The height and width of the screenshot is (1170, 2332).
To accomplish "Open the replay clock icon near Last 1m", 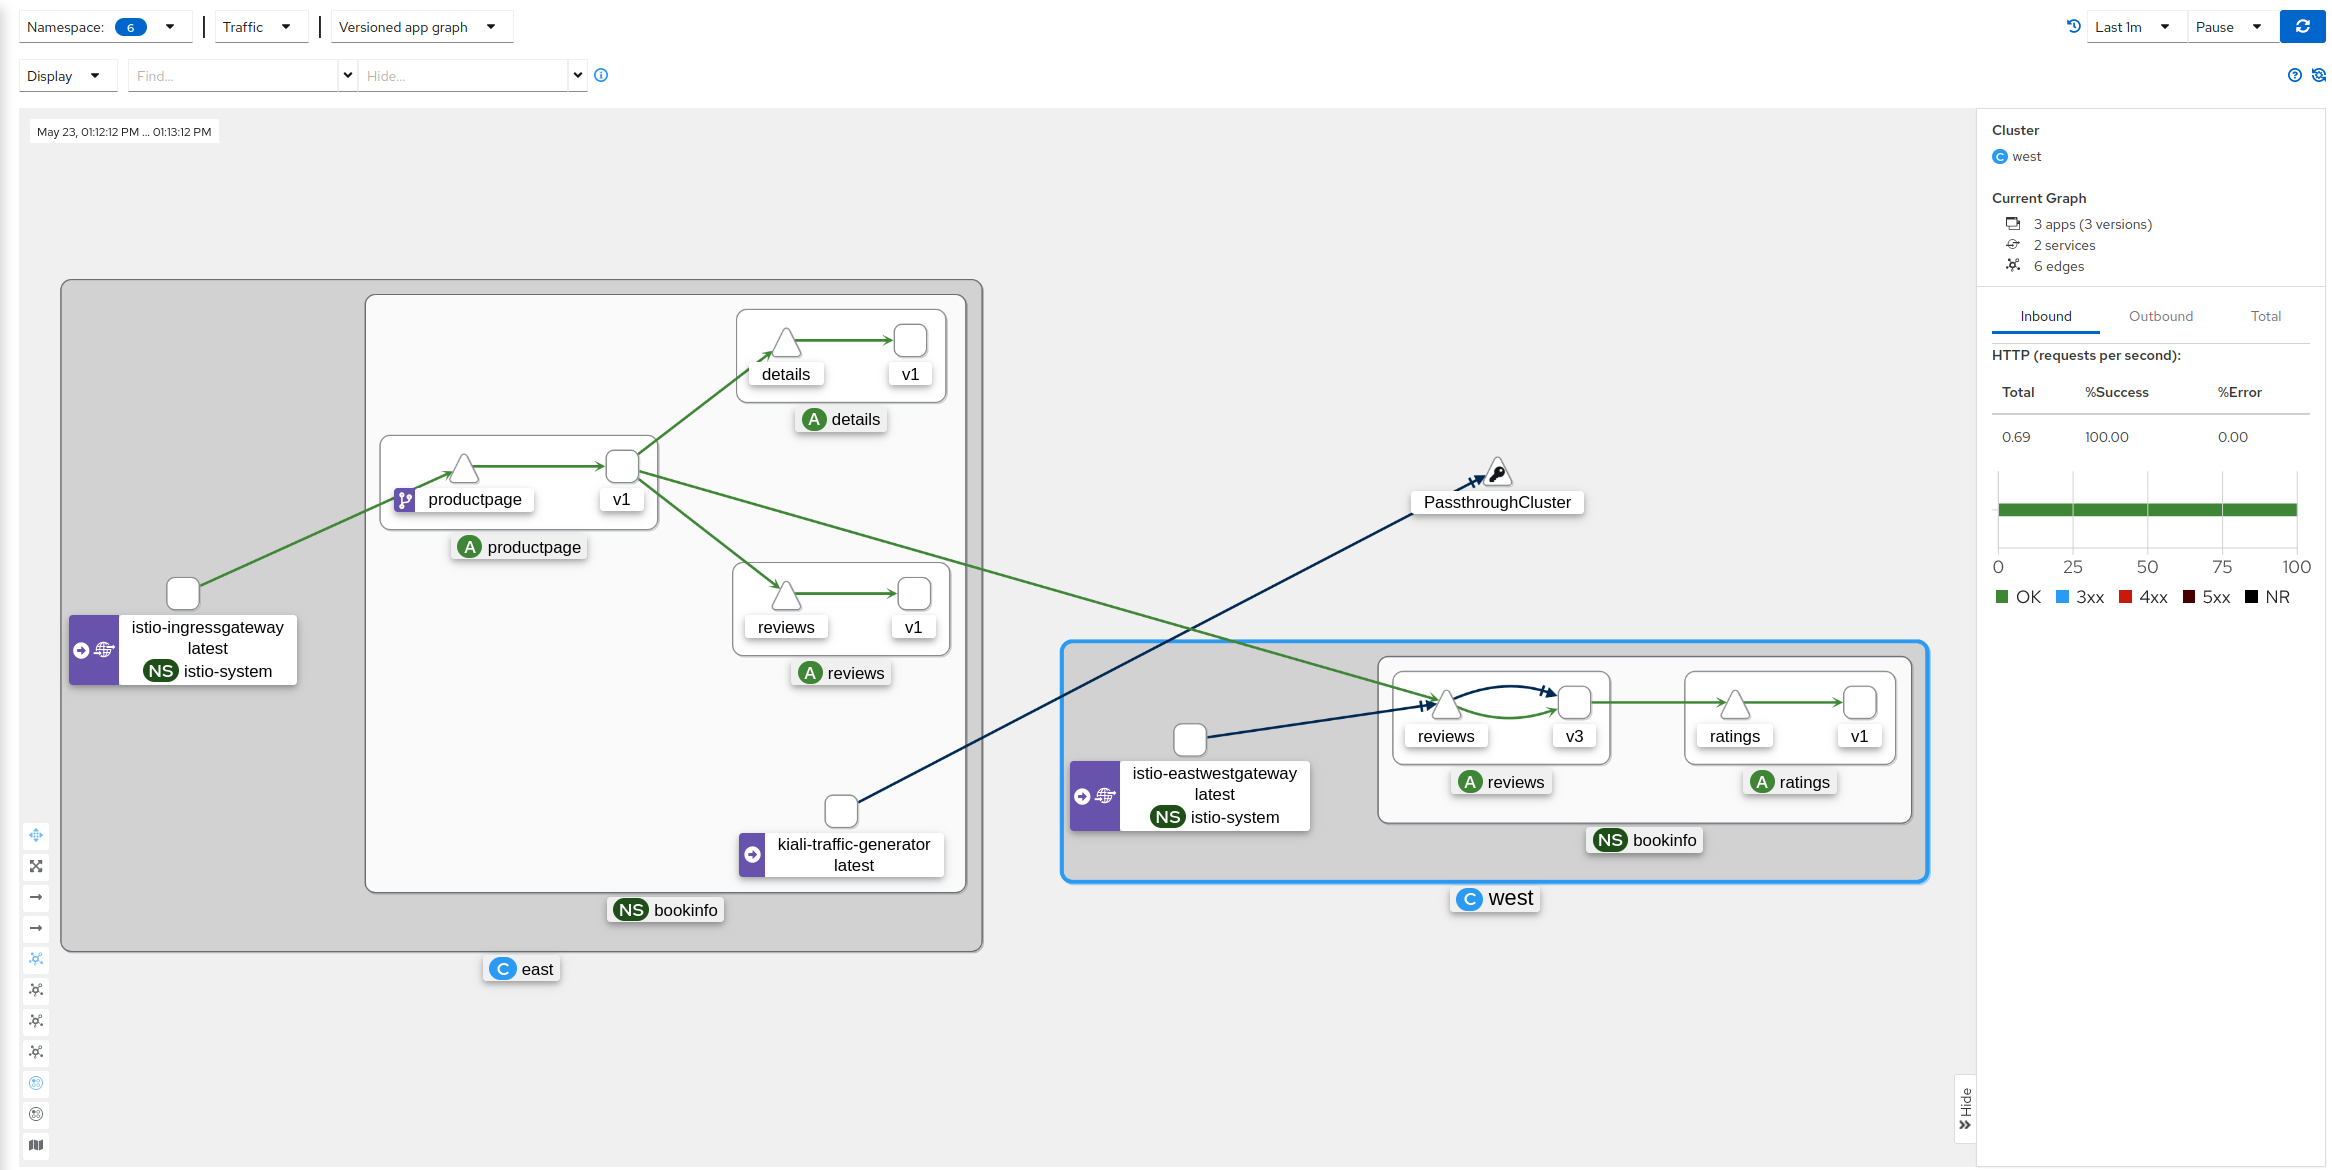I will [x=2073, y=26].
